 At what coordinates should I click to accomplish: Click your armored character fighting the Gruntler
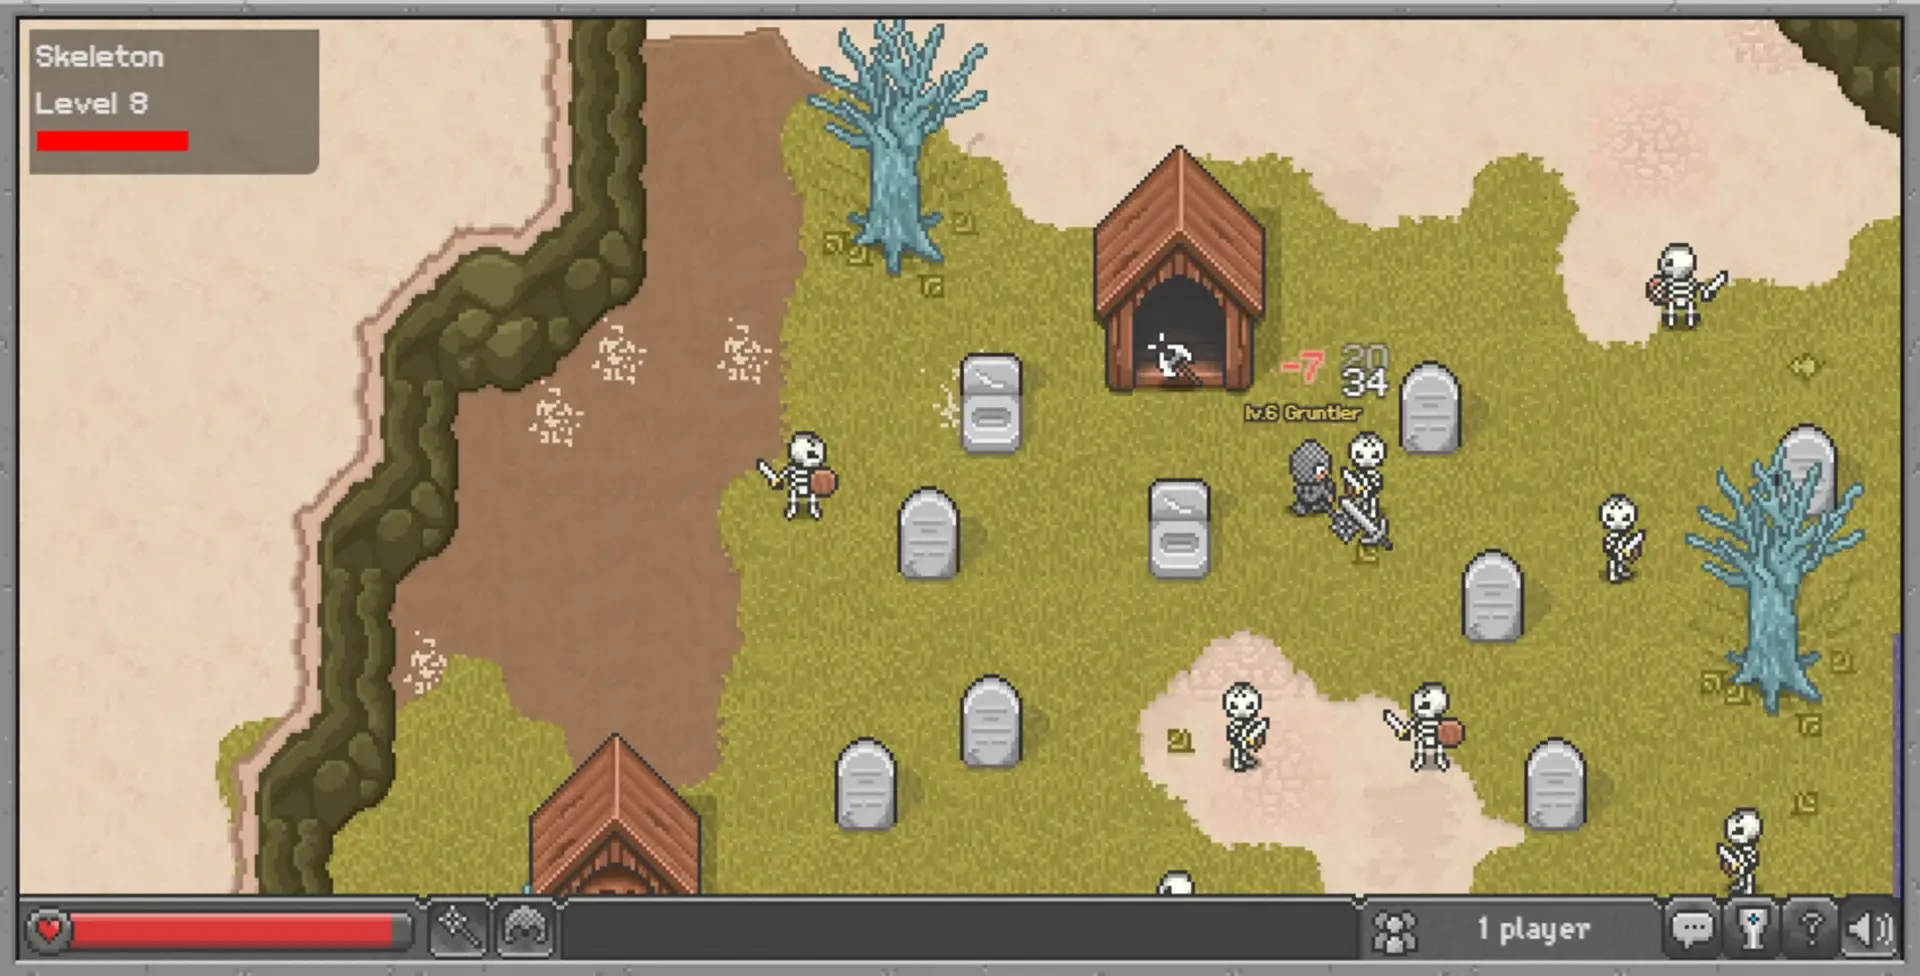click(1312, 490)
